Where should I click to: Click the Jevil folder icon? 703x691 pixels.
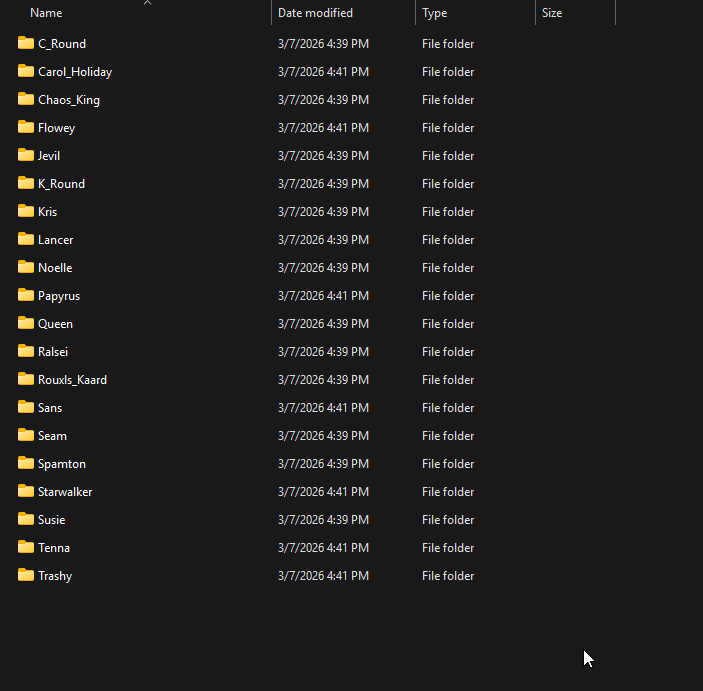click(x=26, y=155)
